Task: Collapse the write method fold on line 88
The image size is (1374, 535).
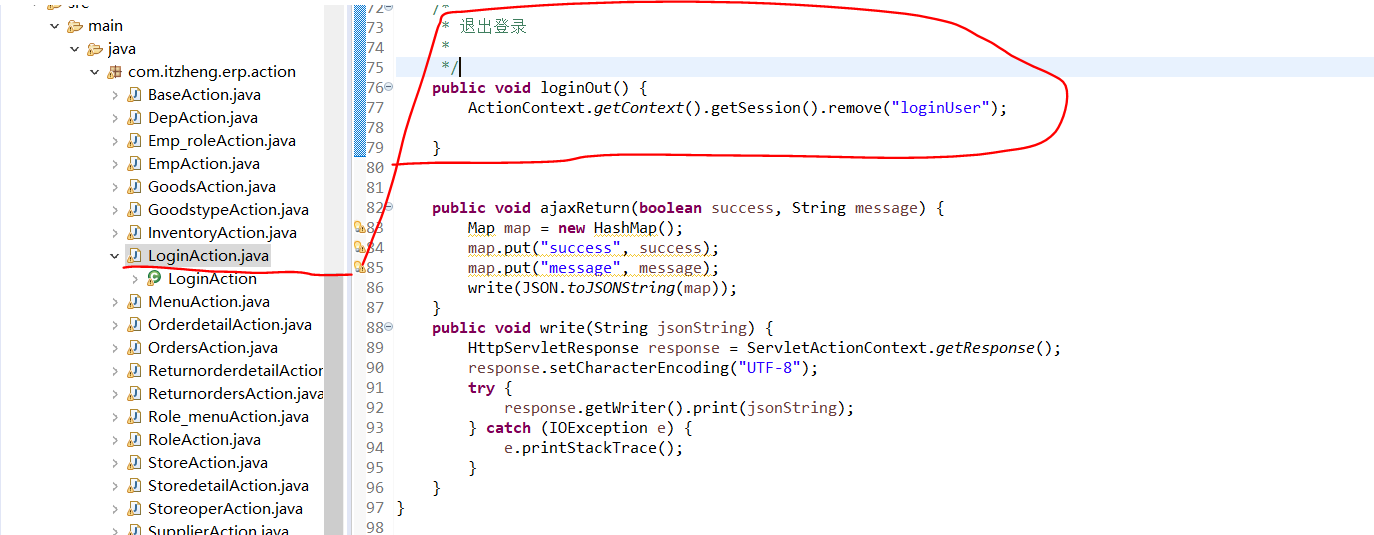Action: point(389,327)
